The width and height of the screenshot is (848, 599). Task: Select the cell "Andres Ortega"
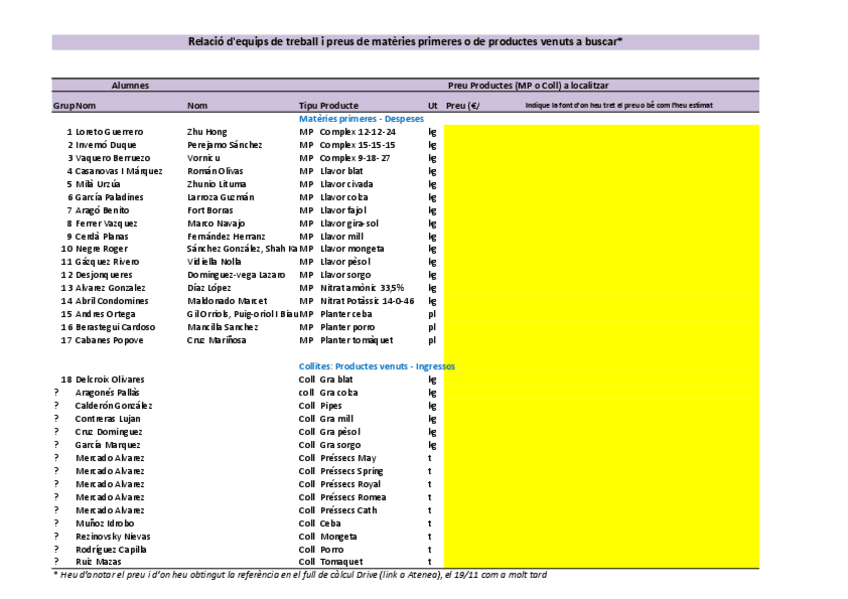click(x=105, y=314)
